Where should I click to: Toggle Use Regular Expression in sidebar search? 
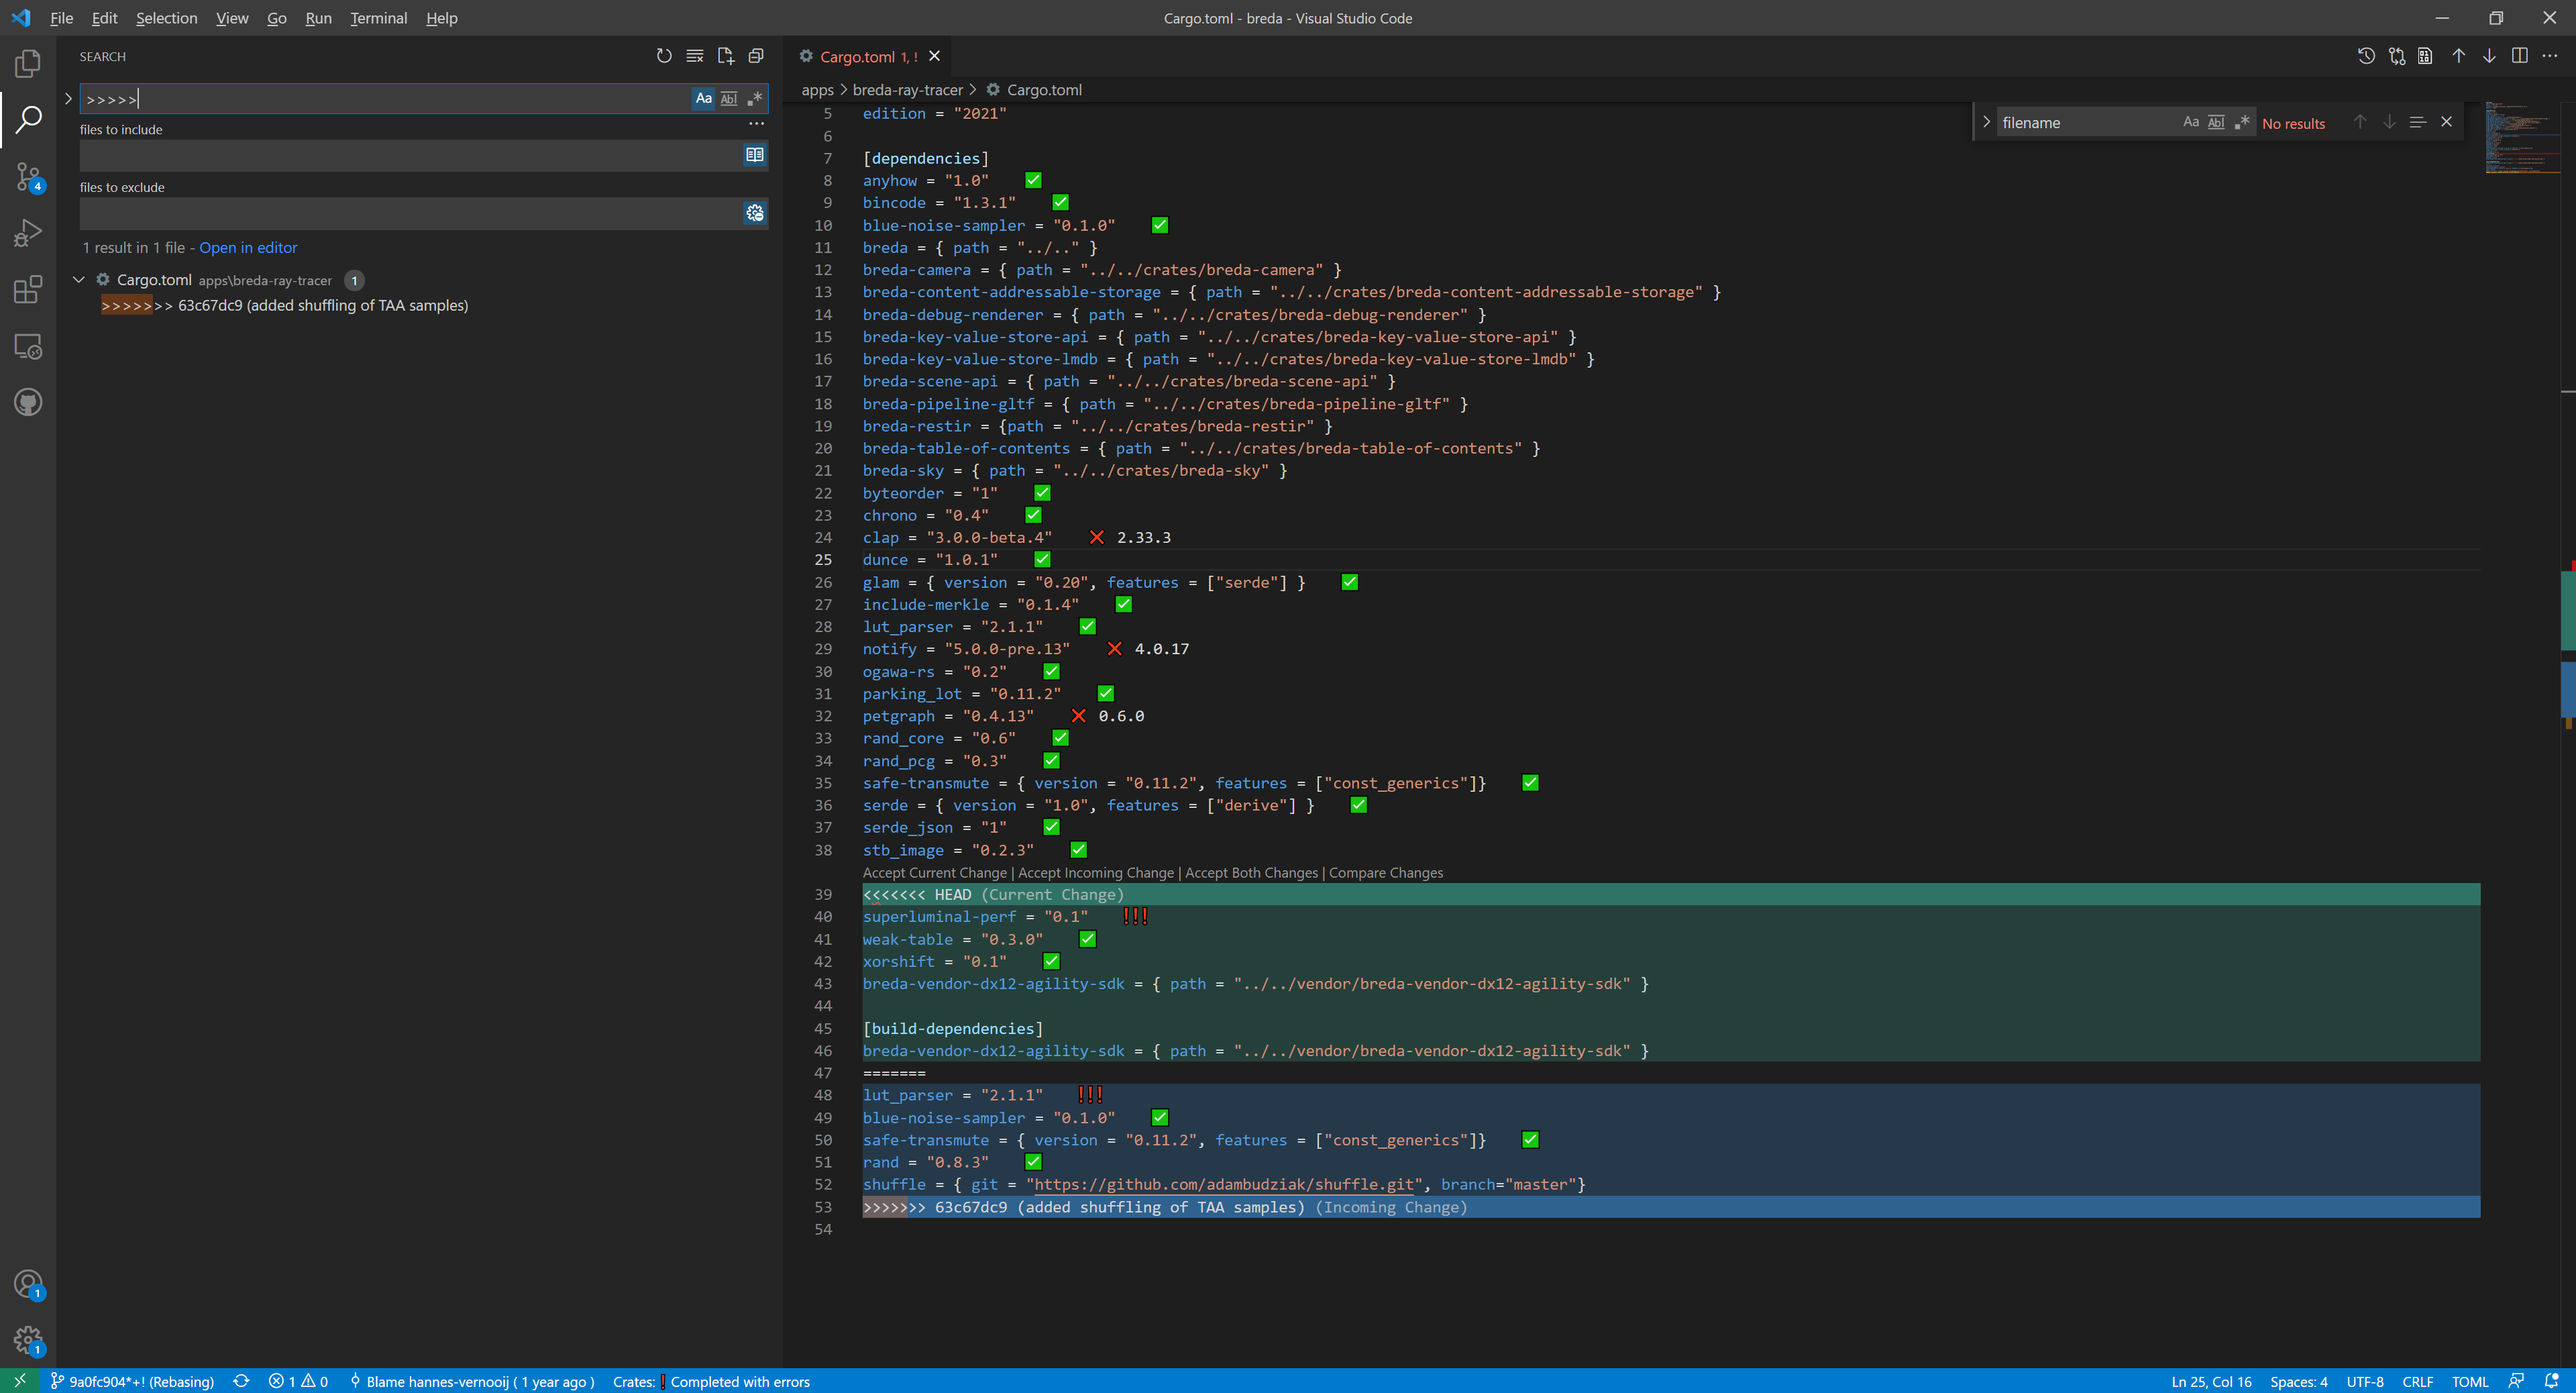point(755,98)
